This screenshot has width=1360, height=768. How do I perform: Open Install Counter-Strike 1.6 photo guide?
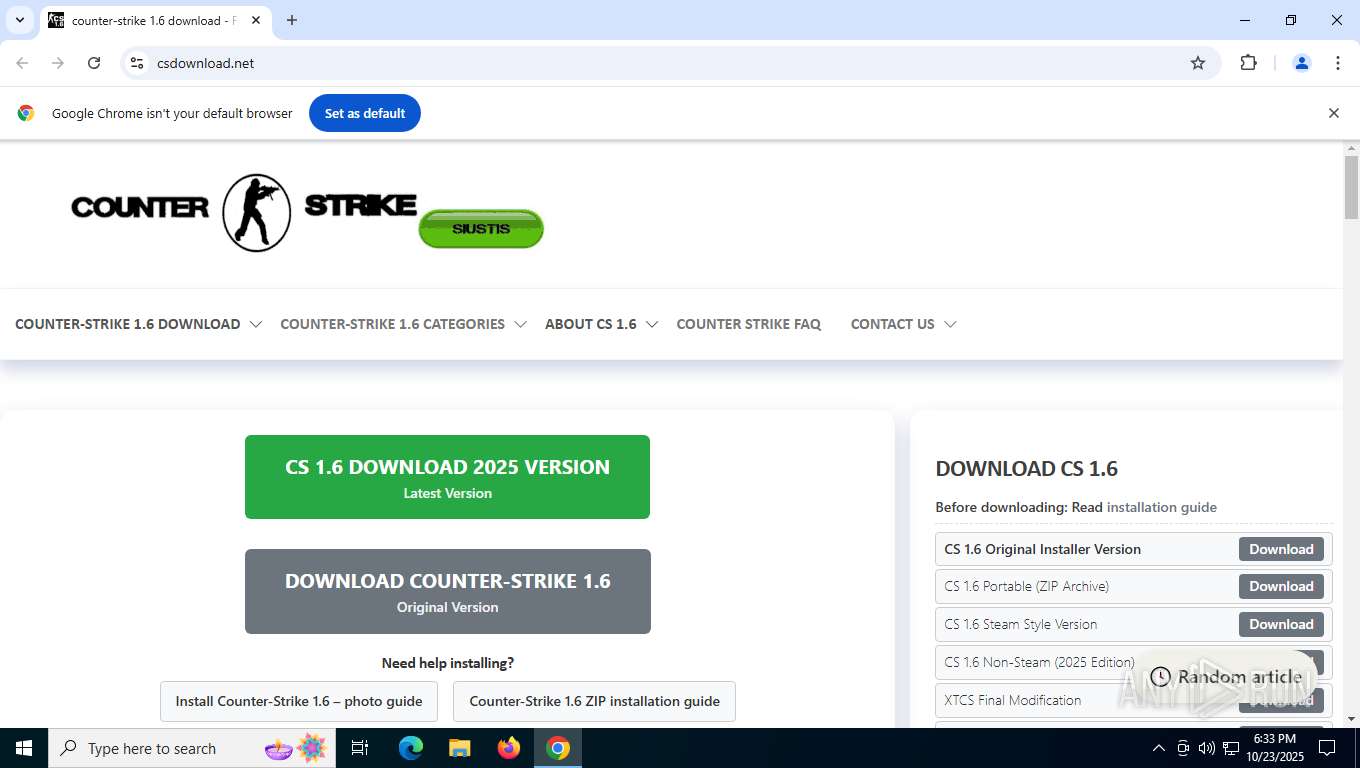(x=299, y=701)
